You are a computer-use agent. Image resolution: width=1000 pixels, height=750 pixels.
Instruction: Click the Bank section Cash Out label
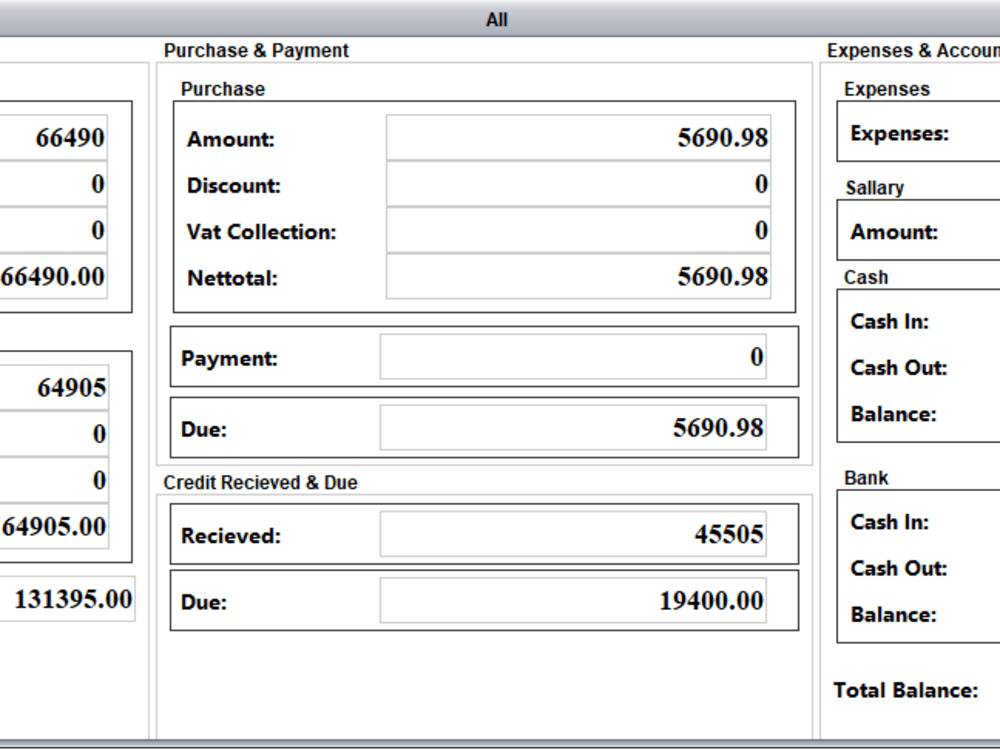pos(899,568)
